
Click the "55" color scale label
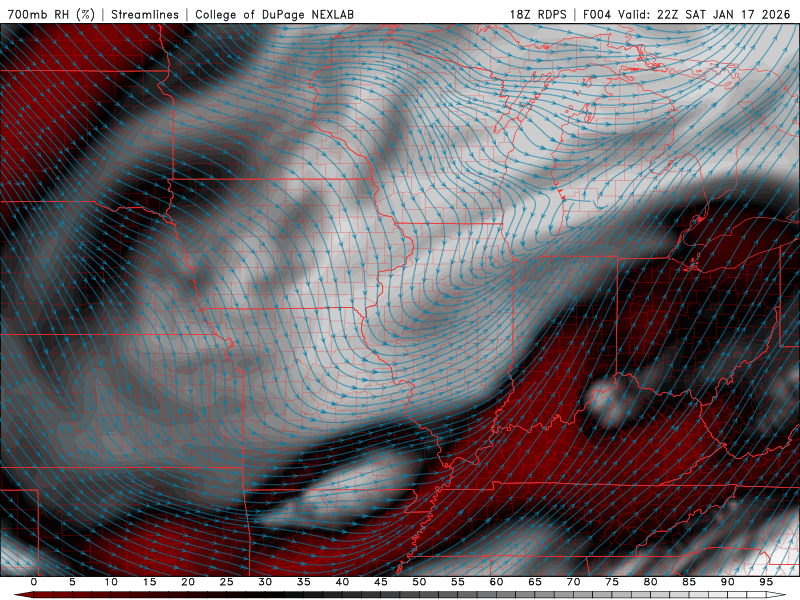[458, 582]
